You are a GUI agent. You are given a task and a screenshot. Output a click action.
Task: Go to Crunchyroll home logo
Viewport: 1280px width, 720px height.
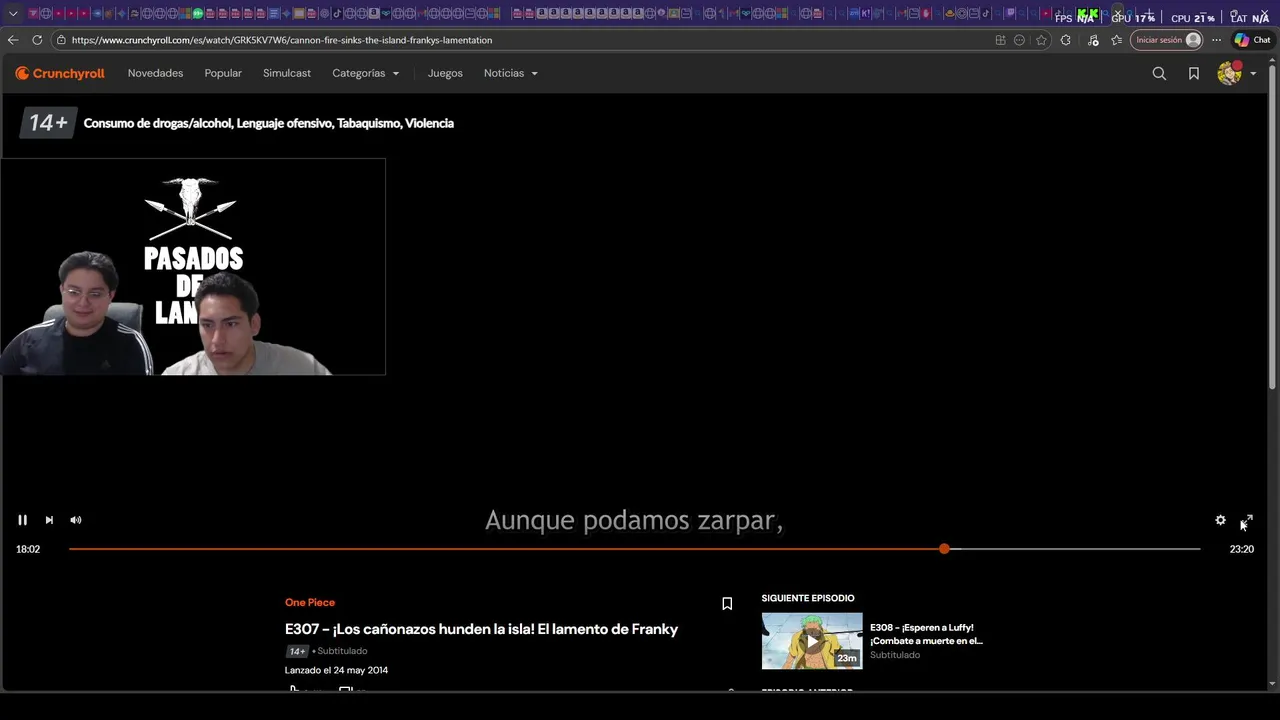coord(60,73)
